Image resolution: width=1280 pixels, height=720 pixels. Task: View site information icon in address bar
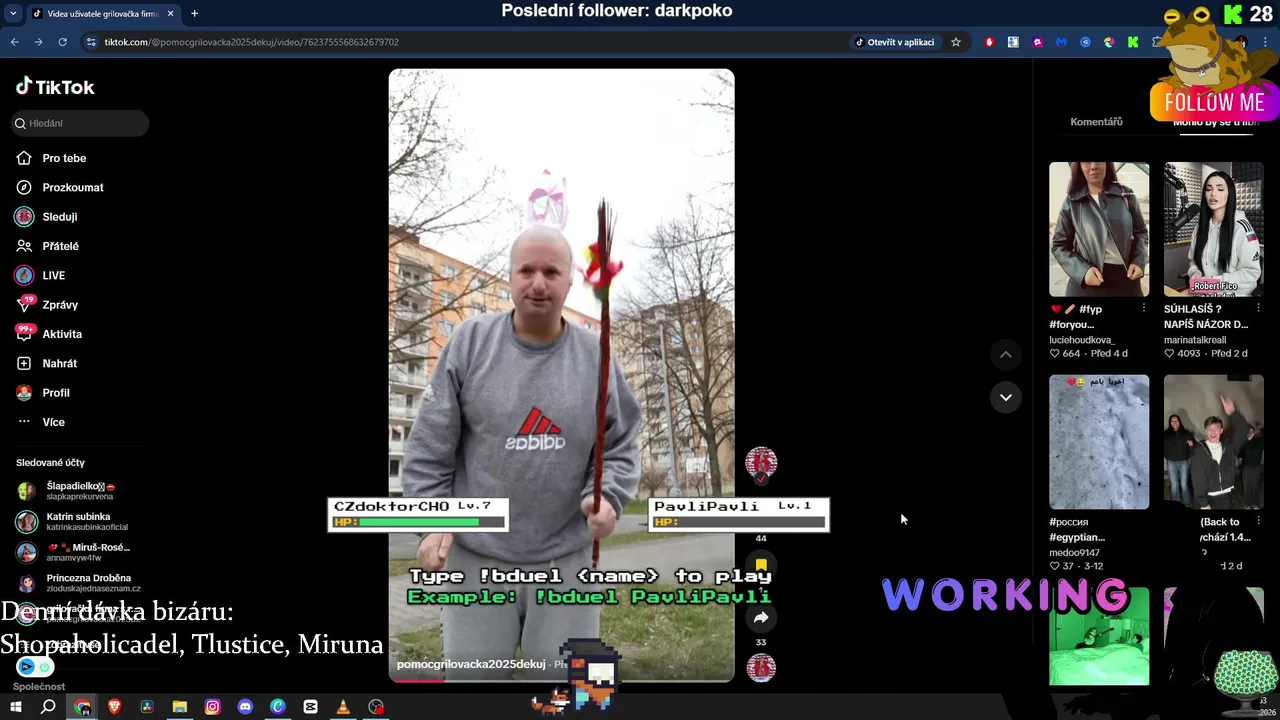92,42
